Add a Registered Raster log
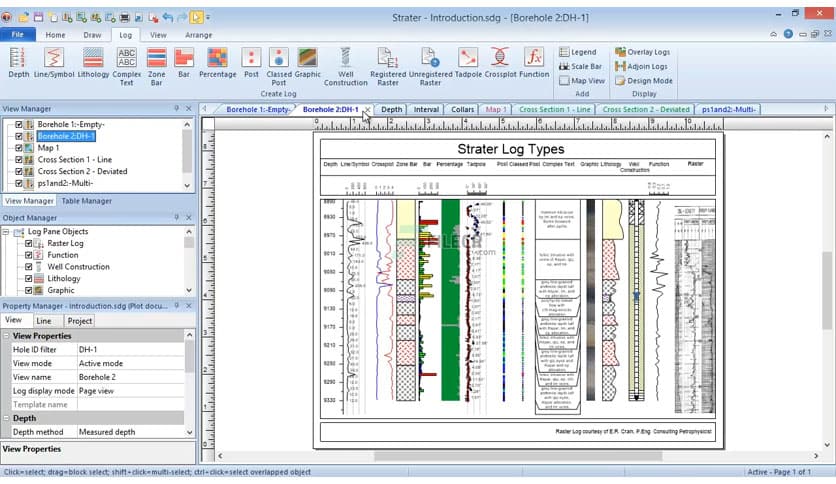 [388, 67]
